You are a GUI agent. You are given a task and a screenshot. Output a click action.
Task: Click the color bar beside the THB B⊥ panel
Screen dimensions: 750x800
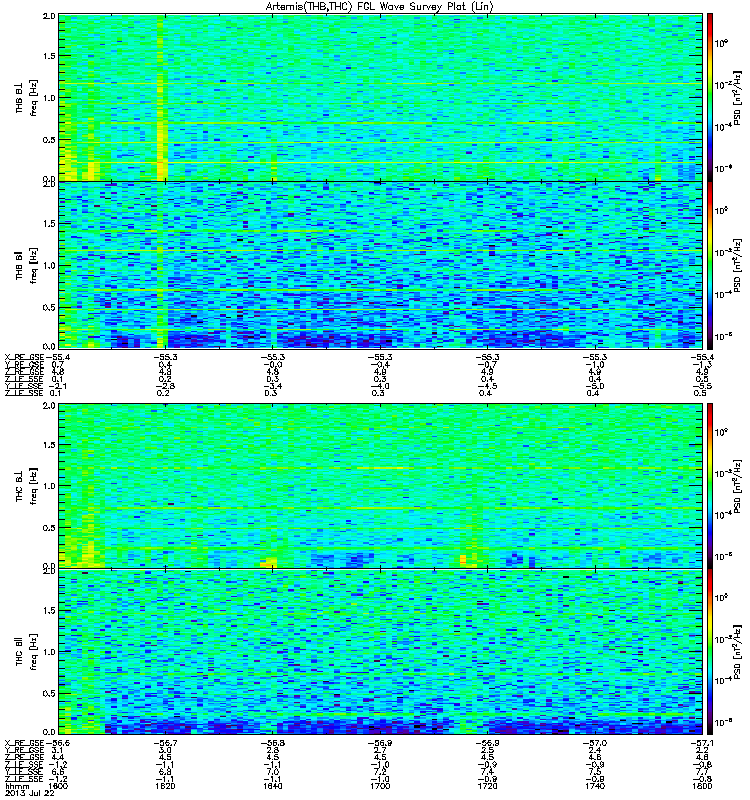[710, 97]
